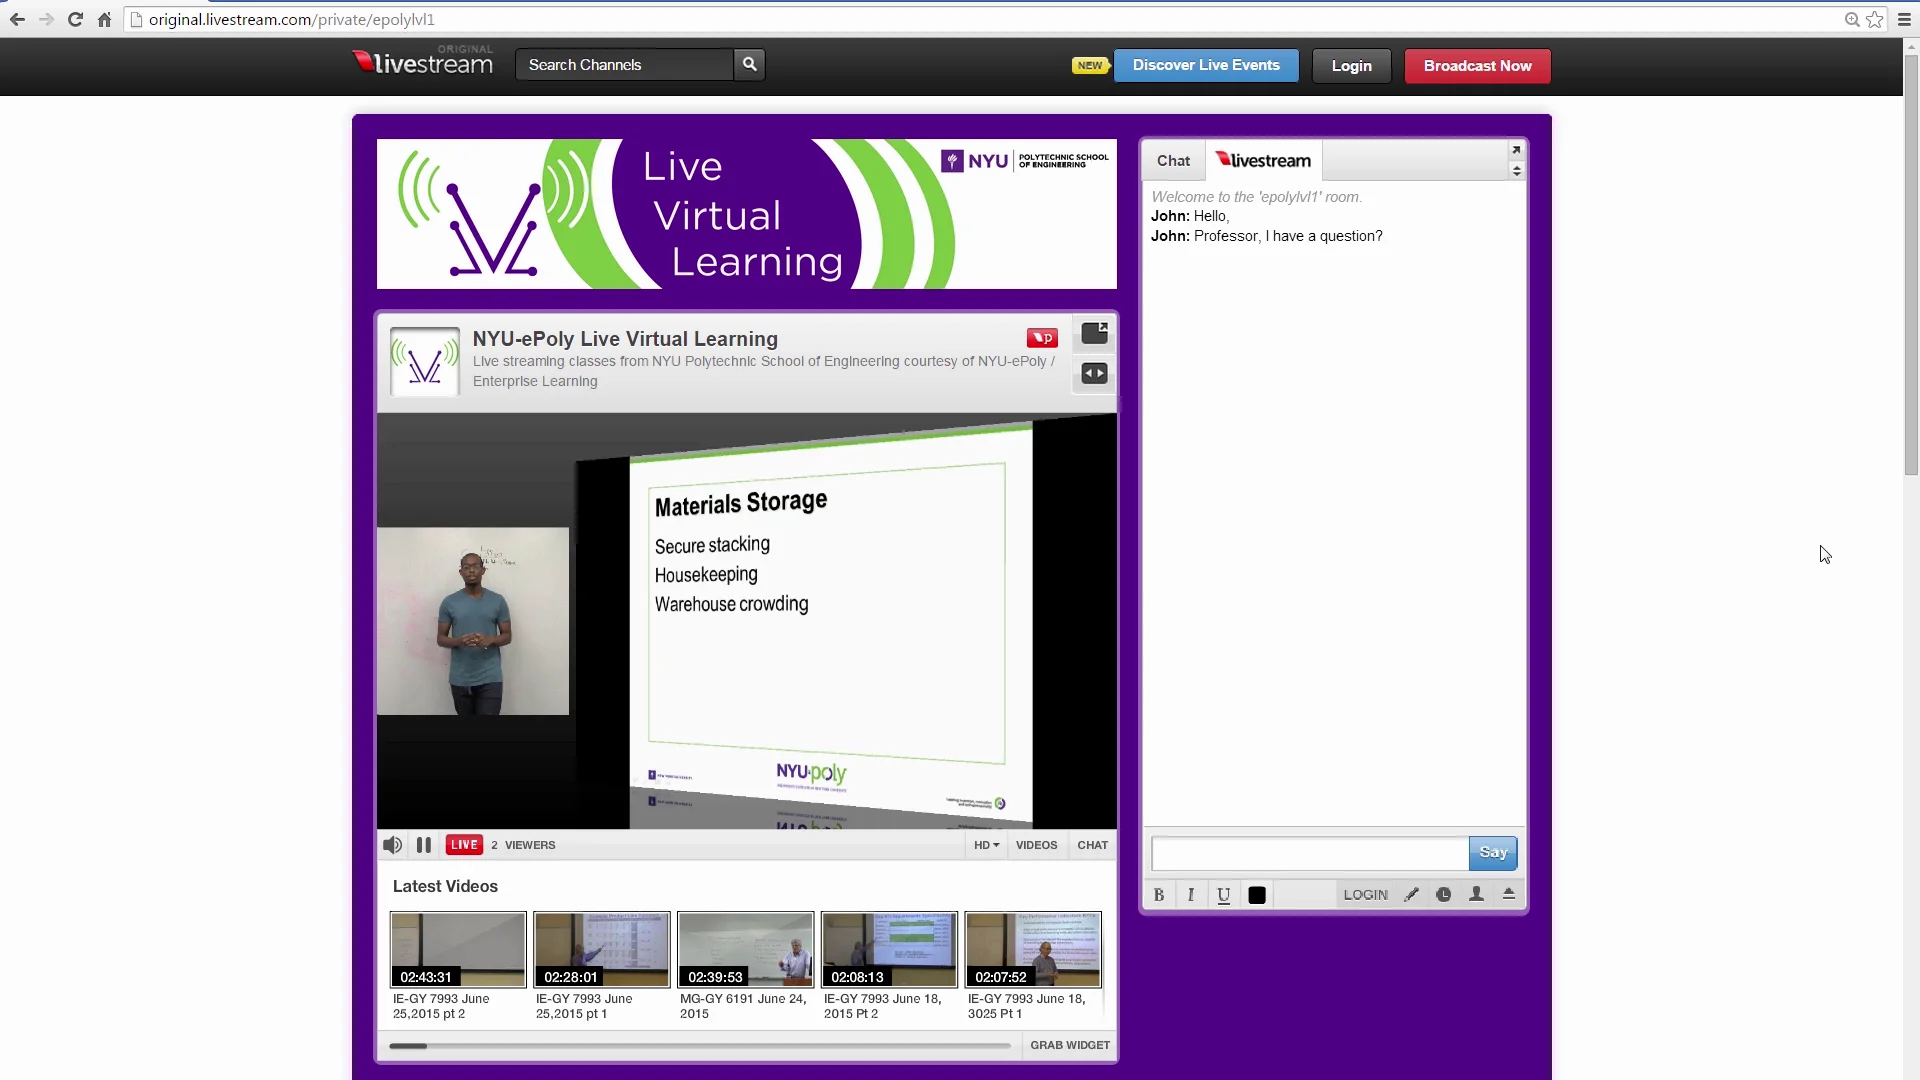Click the browser address bar URL
This screenshot has height=1080, width=1920.
click(x=292, y=19)
